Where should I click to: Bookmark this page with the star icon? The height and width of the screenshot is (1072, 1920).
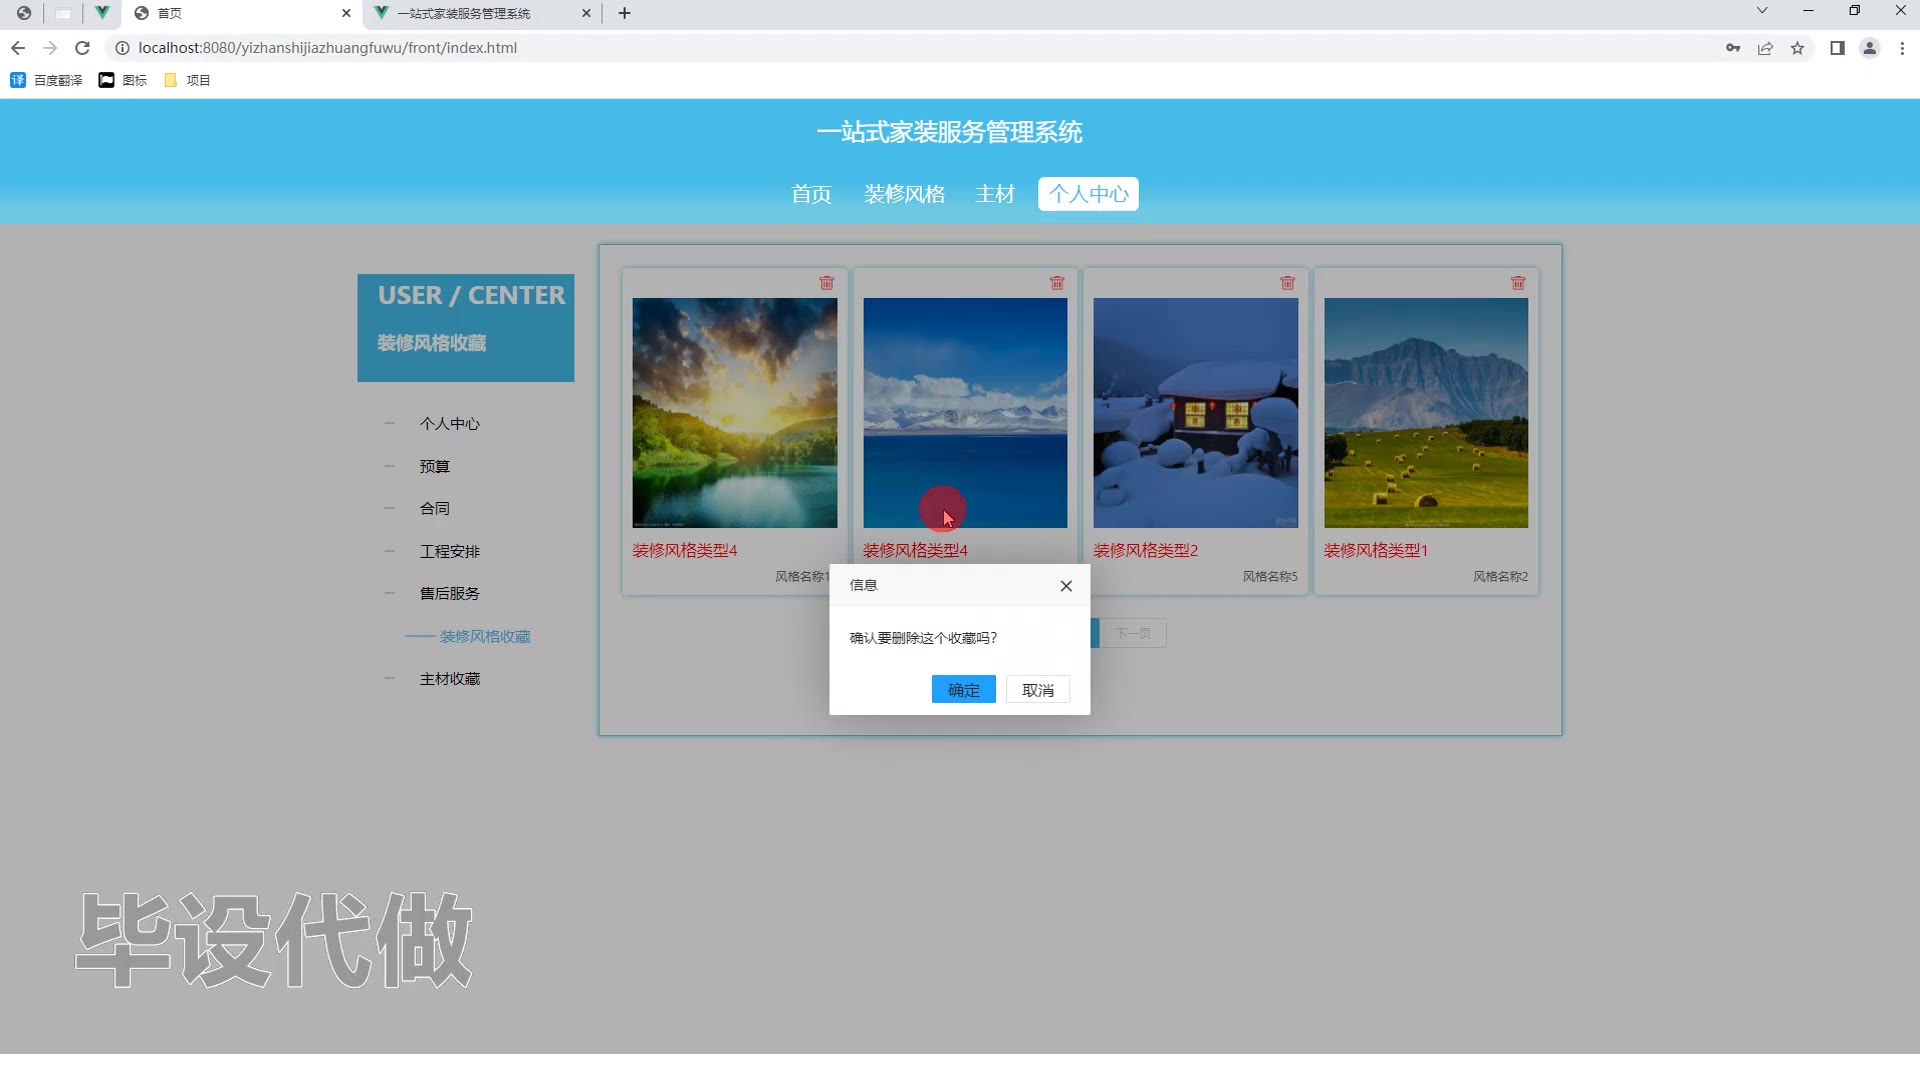pos(1797,48)
